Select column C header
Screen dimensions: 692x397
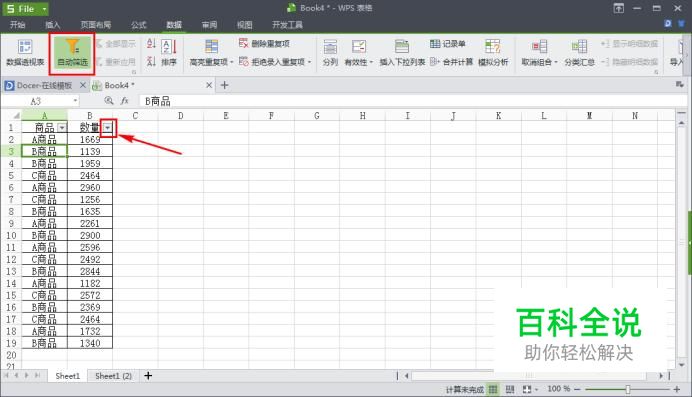click(x=135, y=116)
